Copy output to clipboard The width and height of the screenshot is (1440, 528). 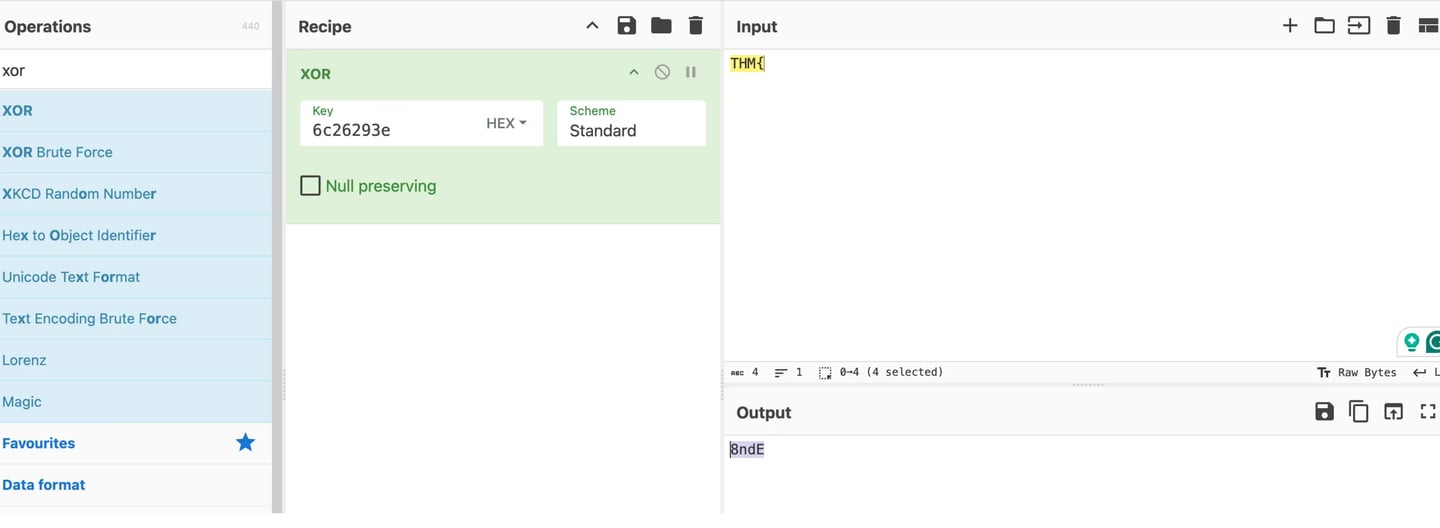pyautogui.click(x=1359, y=411)
